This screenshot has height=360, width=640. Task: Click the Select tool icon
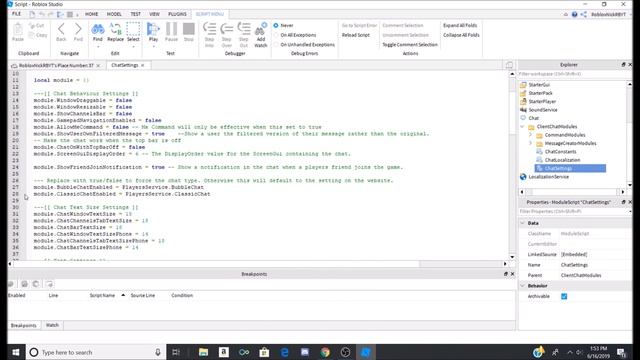click(133, 29)
